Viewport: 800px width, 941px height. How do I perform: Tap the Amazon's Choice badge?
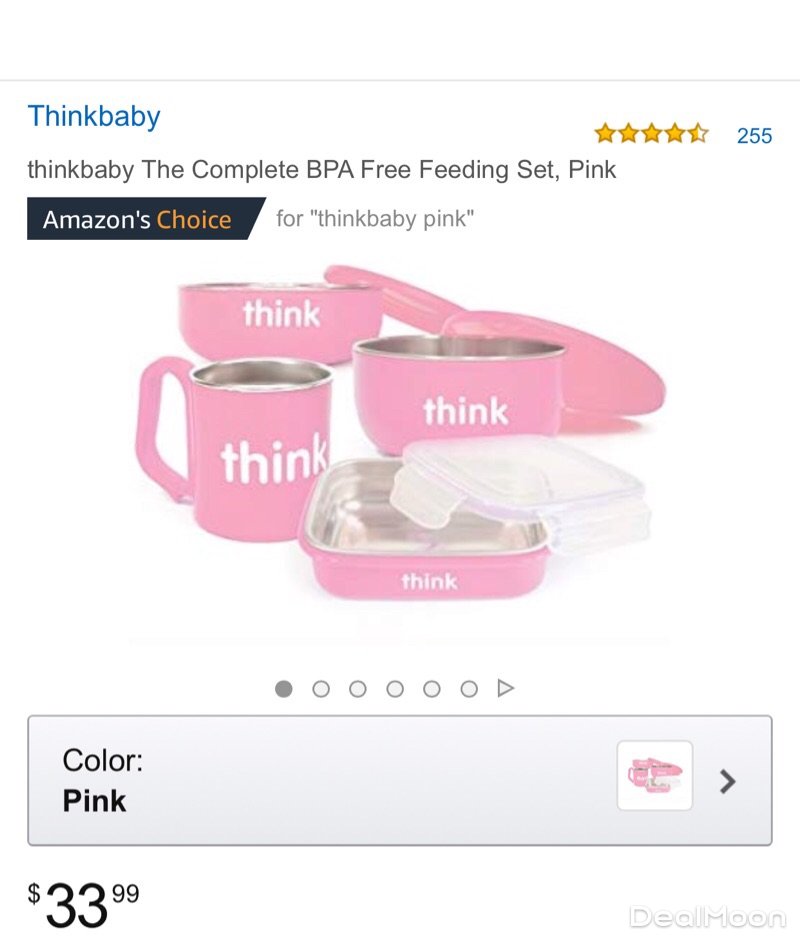pos(146,219)
